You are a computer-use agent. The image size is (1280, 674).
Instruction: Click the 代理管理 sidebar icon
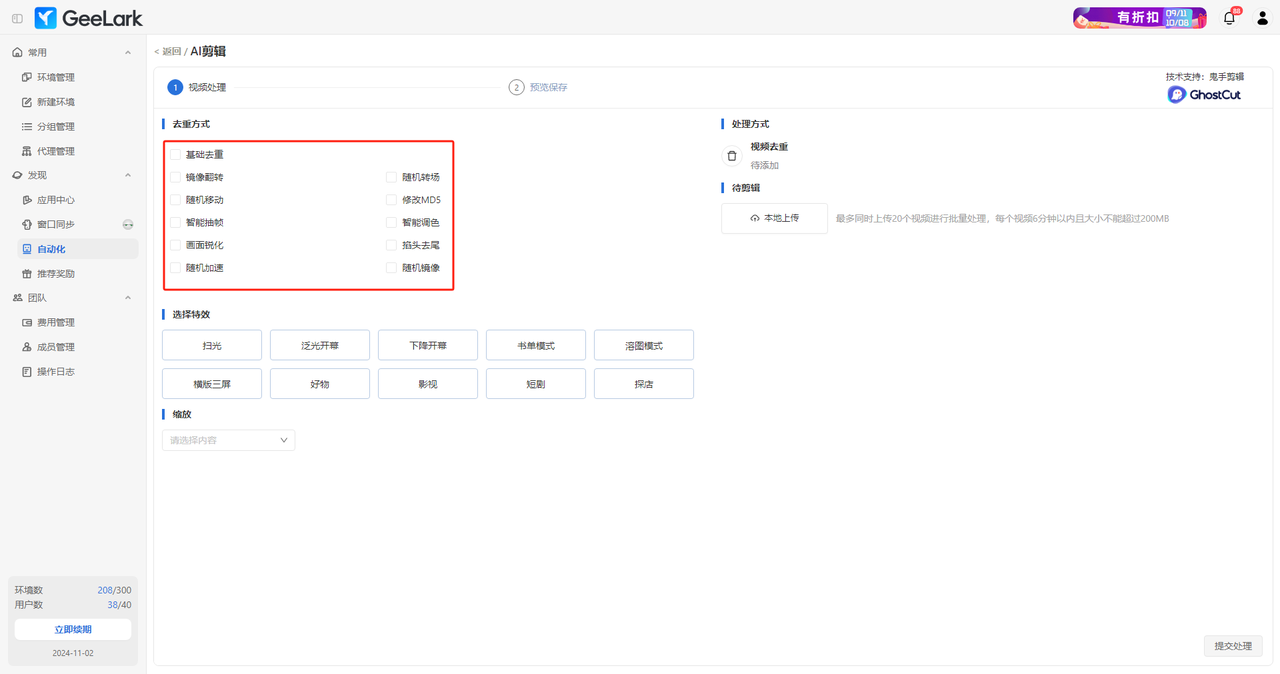click(x=27, y=151)
